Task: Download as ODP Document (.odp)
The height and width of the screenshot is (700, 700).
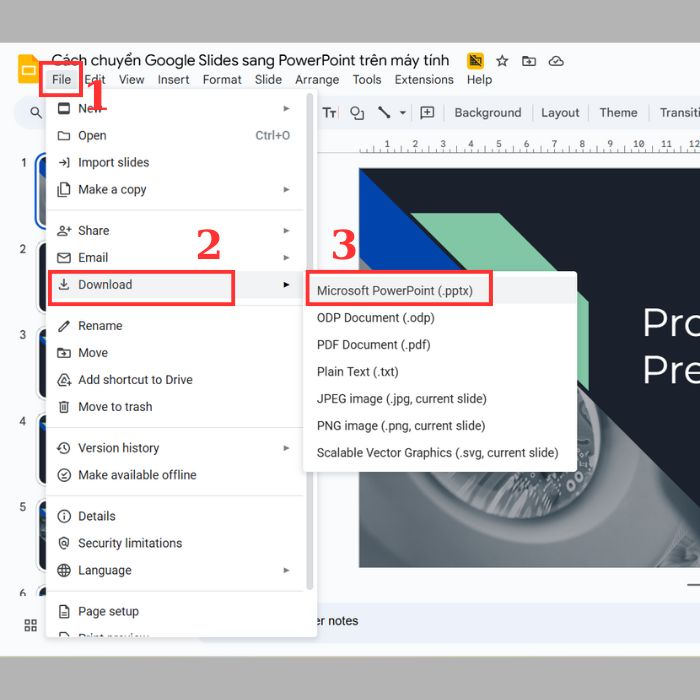Action: pos(440,318)
